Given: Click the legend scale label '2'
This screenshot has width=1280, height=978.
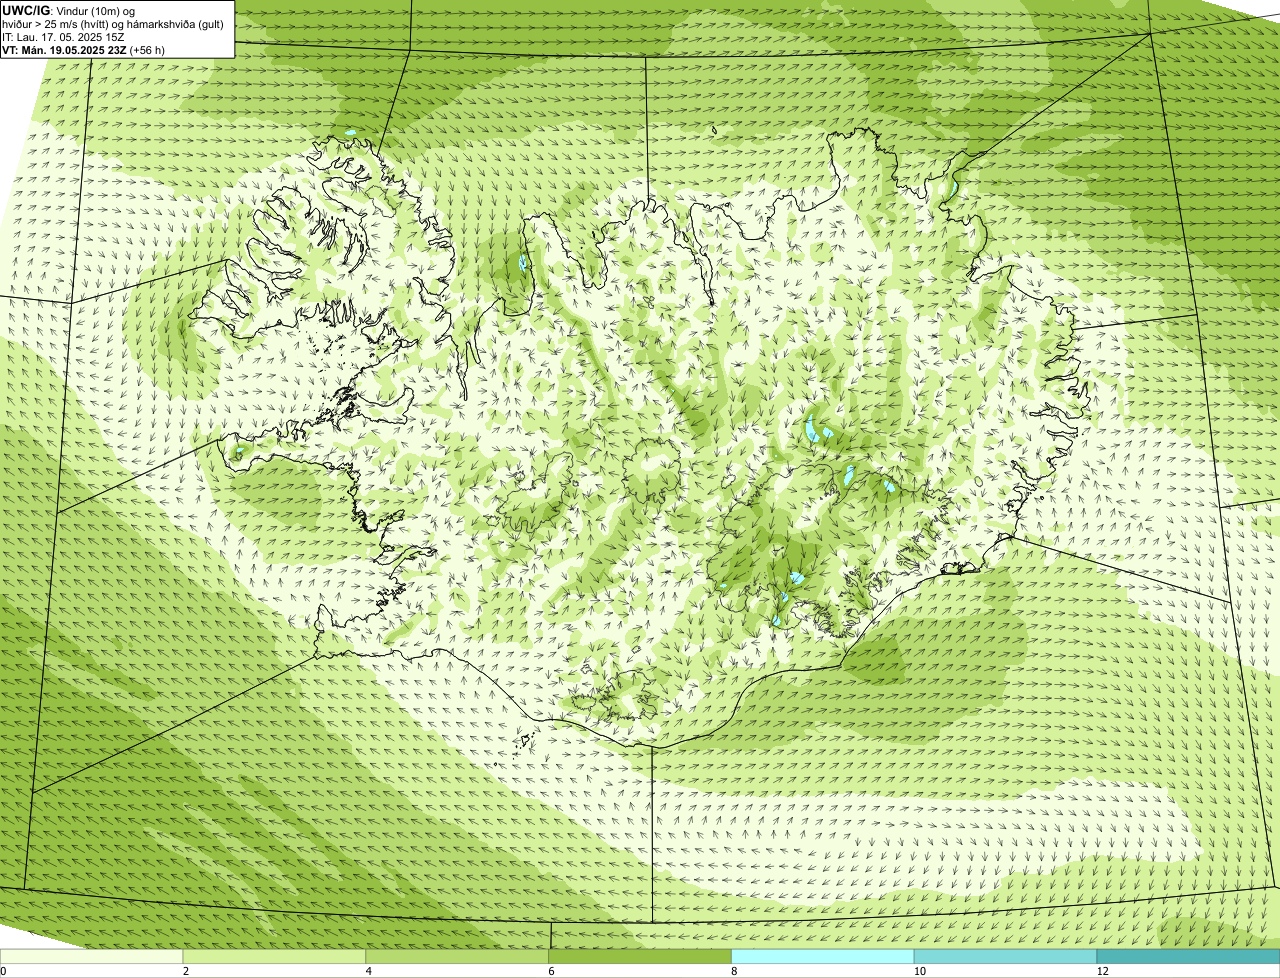Looking at the screenshot, I should pos(185,971).
